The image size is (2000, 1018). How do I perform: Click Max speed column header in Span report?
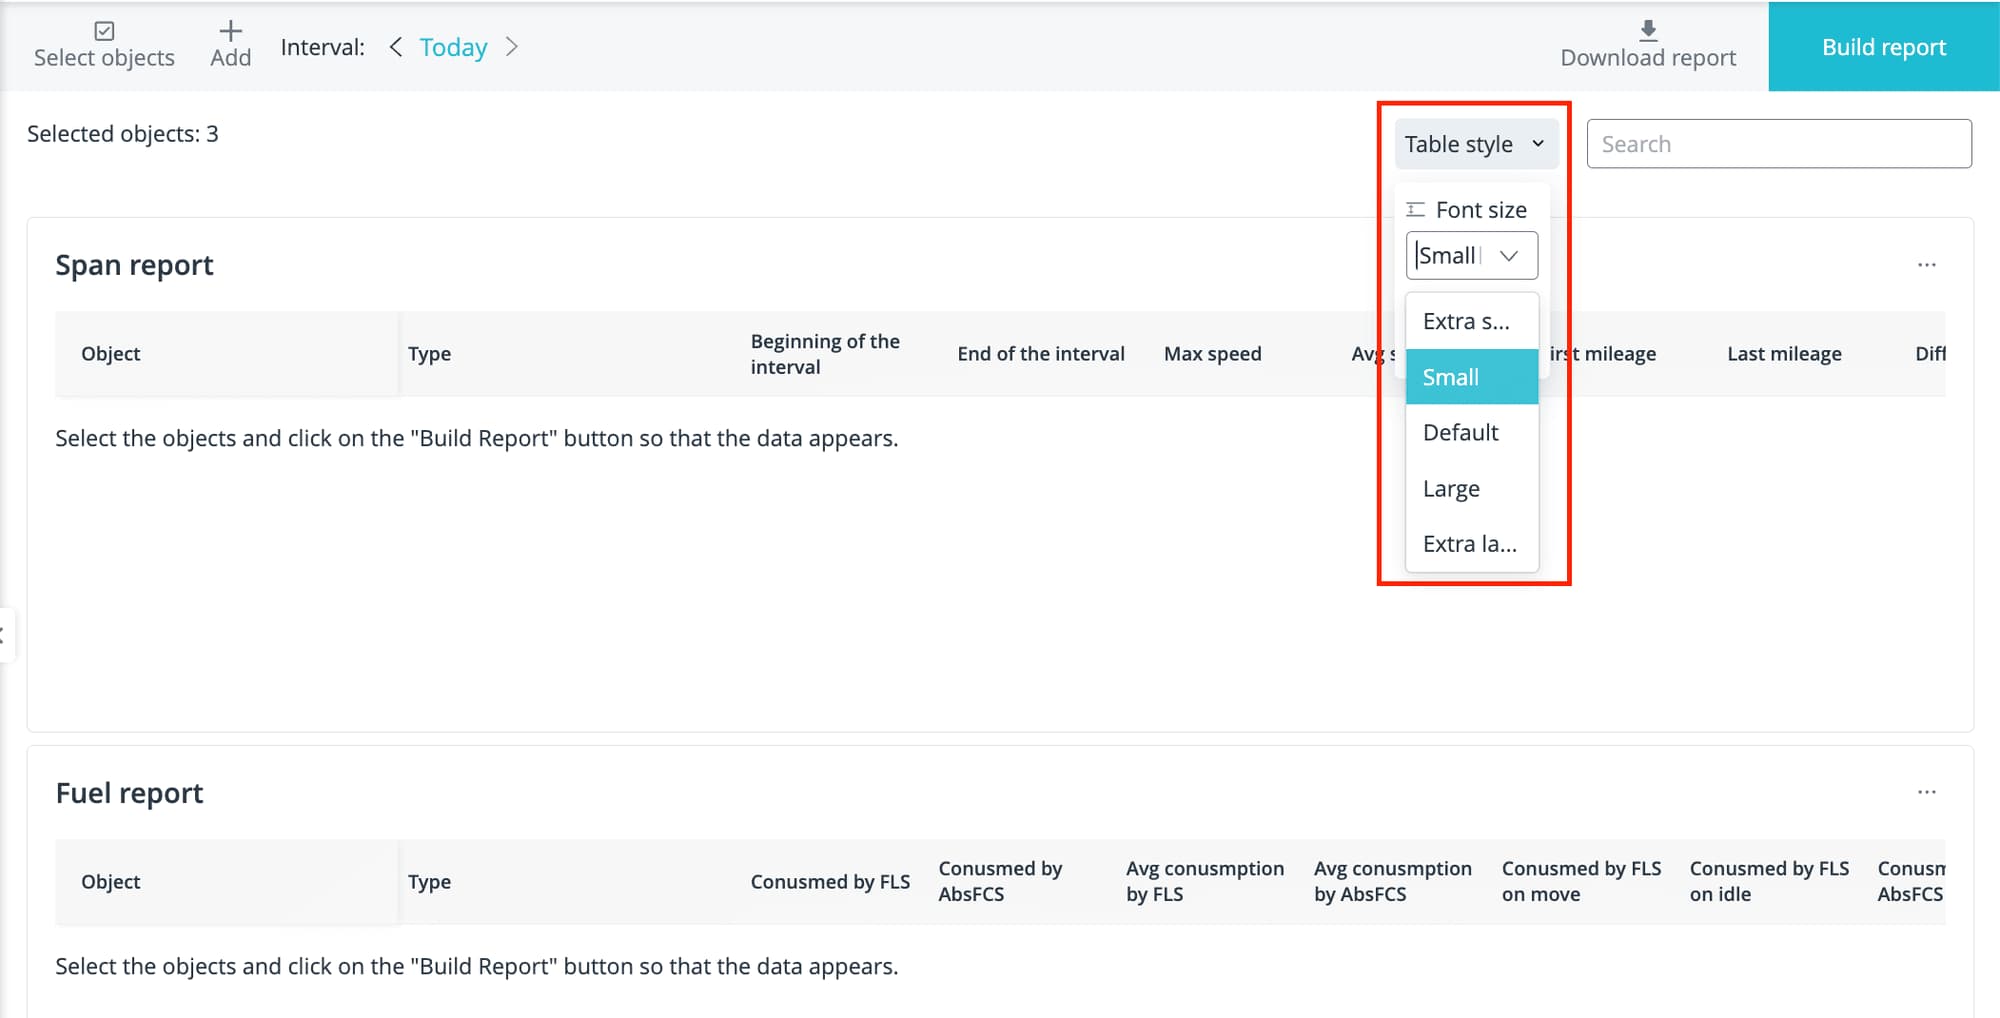[x=1212, y=354]
